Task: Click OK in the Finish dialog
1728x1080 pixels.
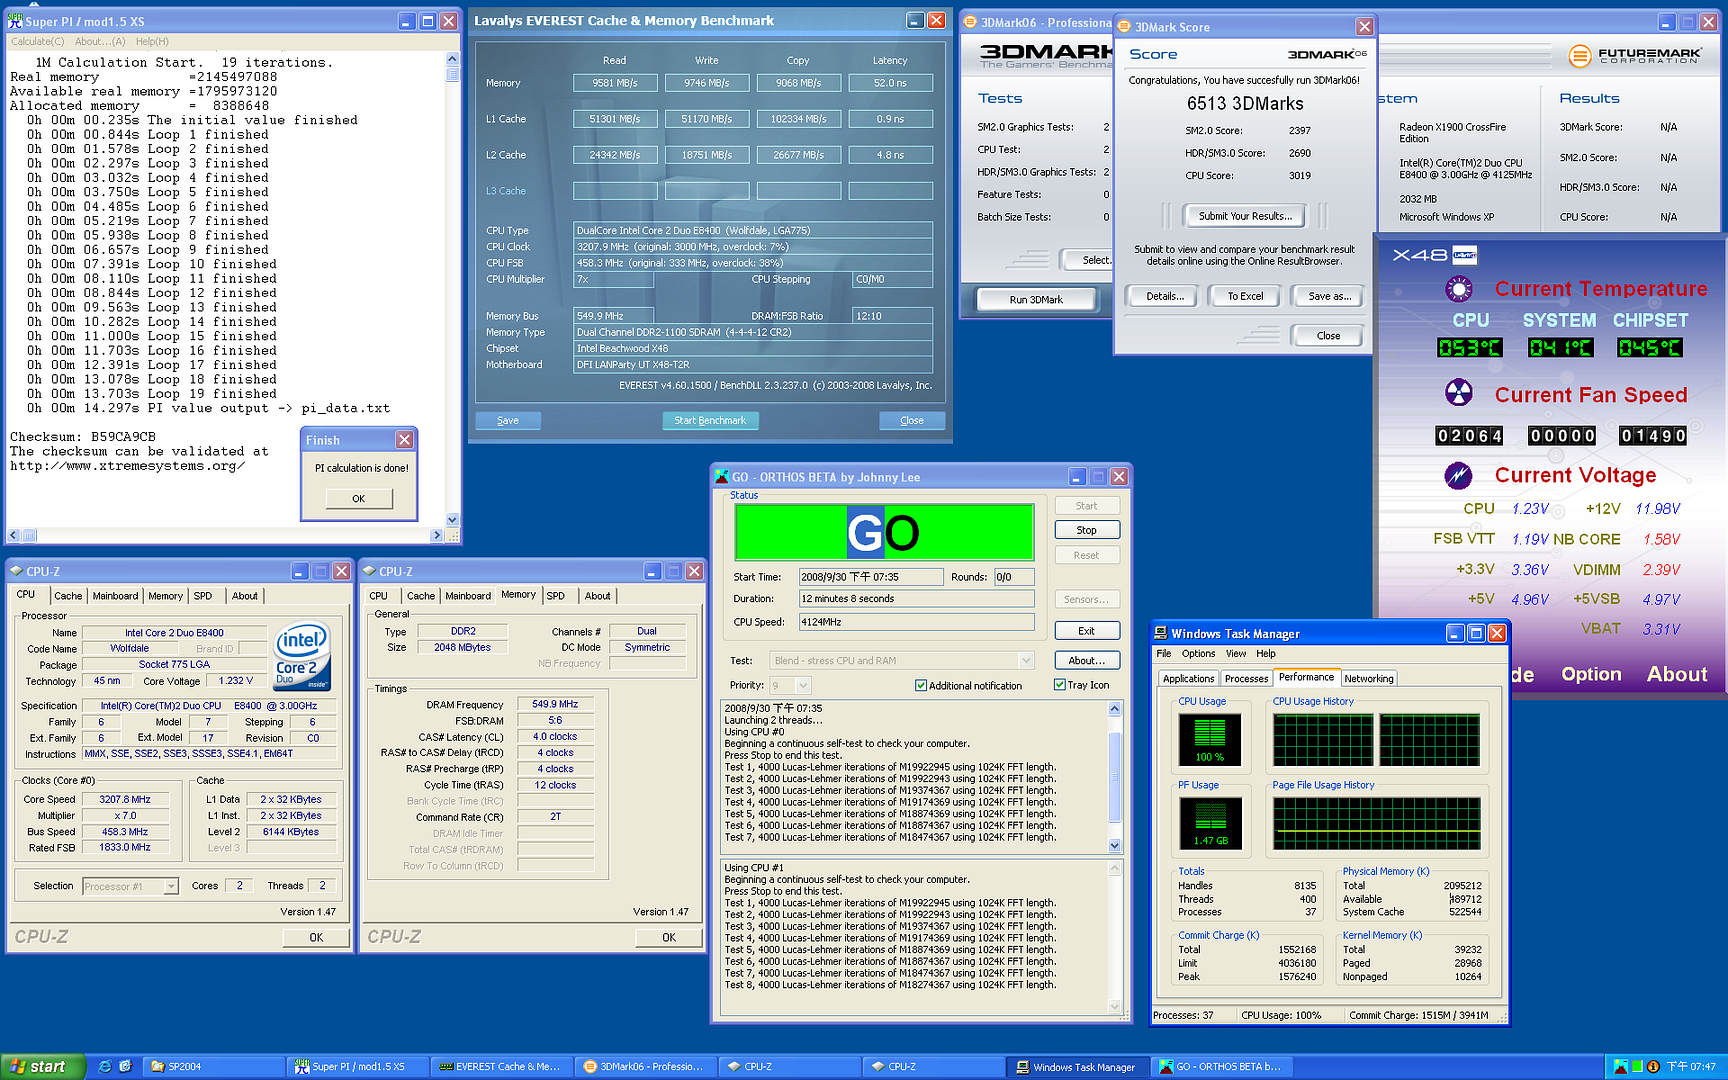Action: (x=358, y=498)
